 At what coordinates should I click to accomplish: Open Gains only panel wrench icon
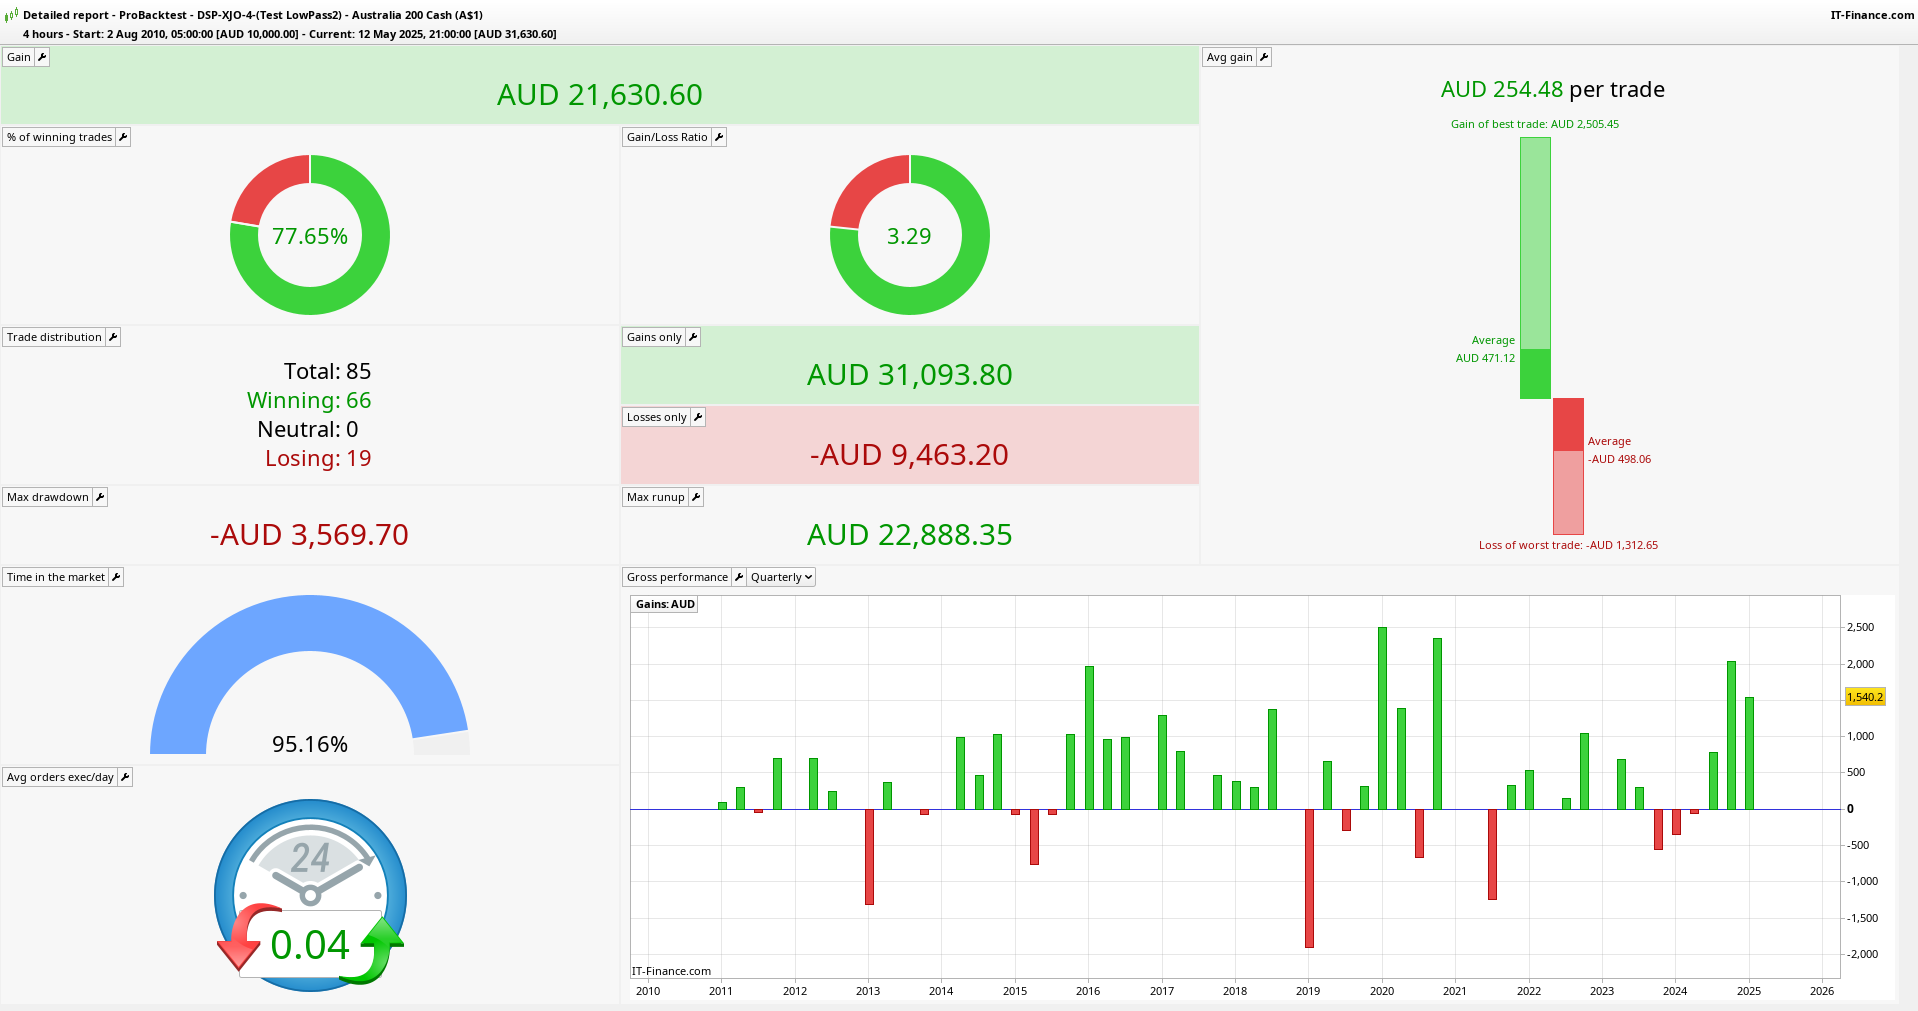[693, 337]
